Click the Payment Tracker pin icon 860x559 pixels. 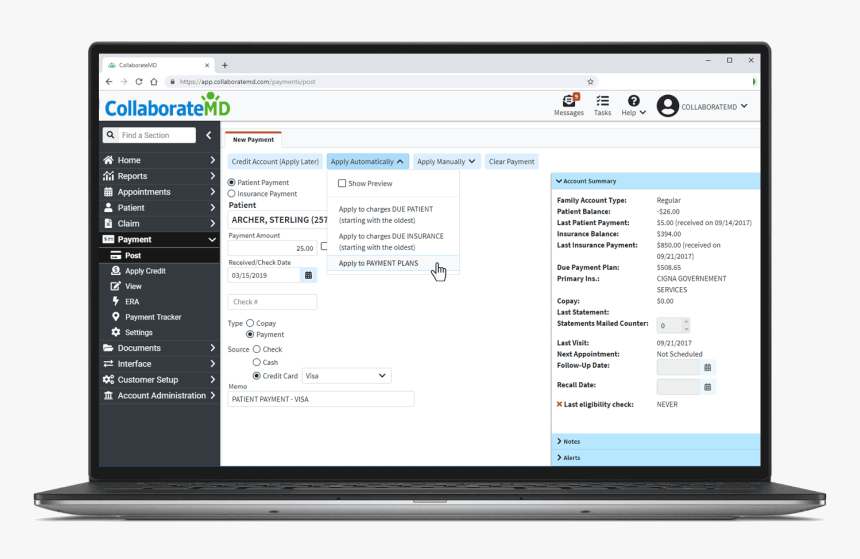click(x=116, y=317)
